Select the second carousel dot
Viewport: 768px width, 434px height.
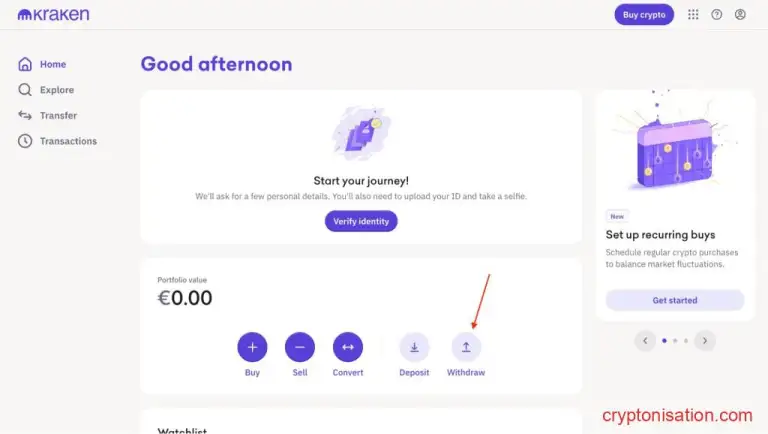(675, 340)
